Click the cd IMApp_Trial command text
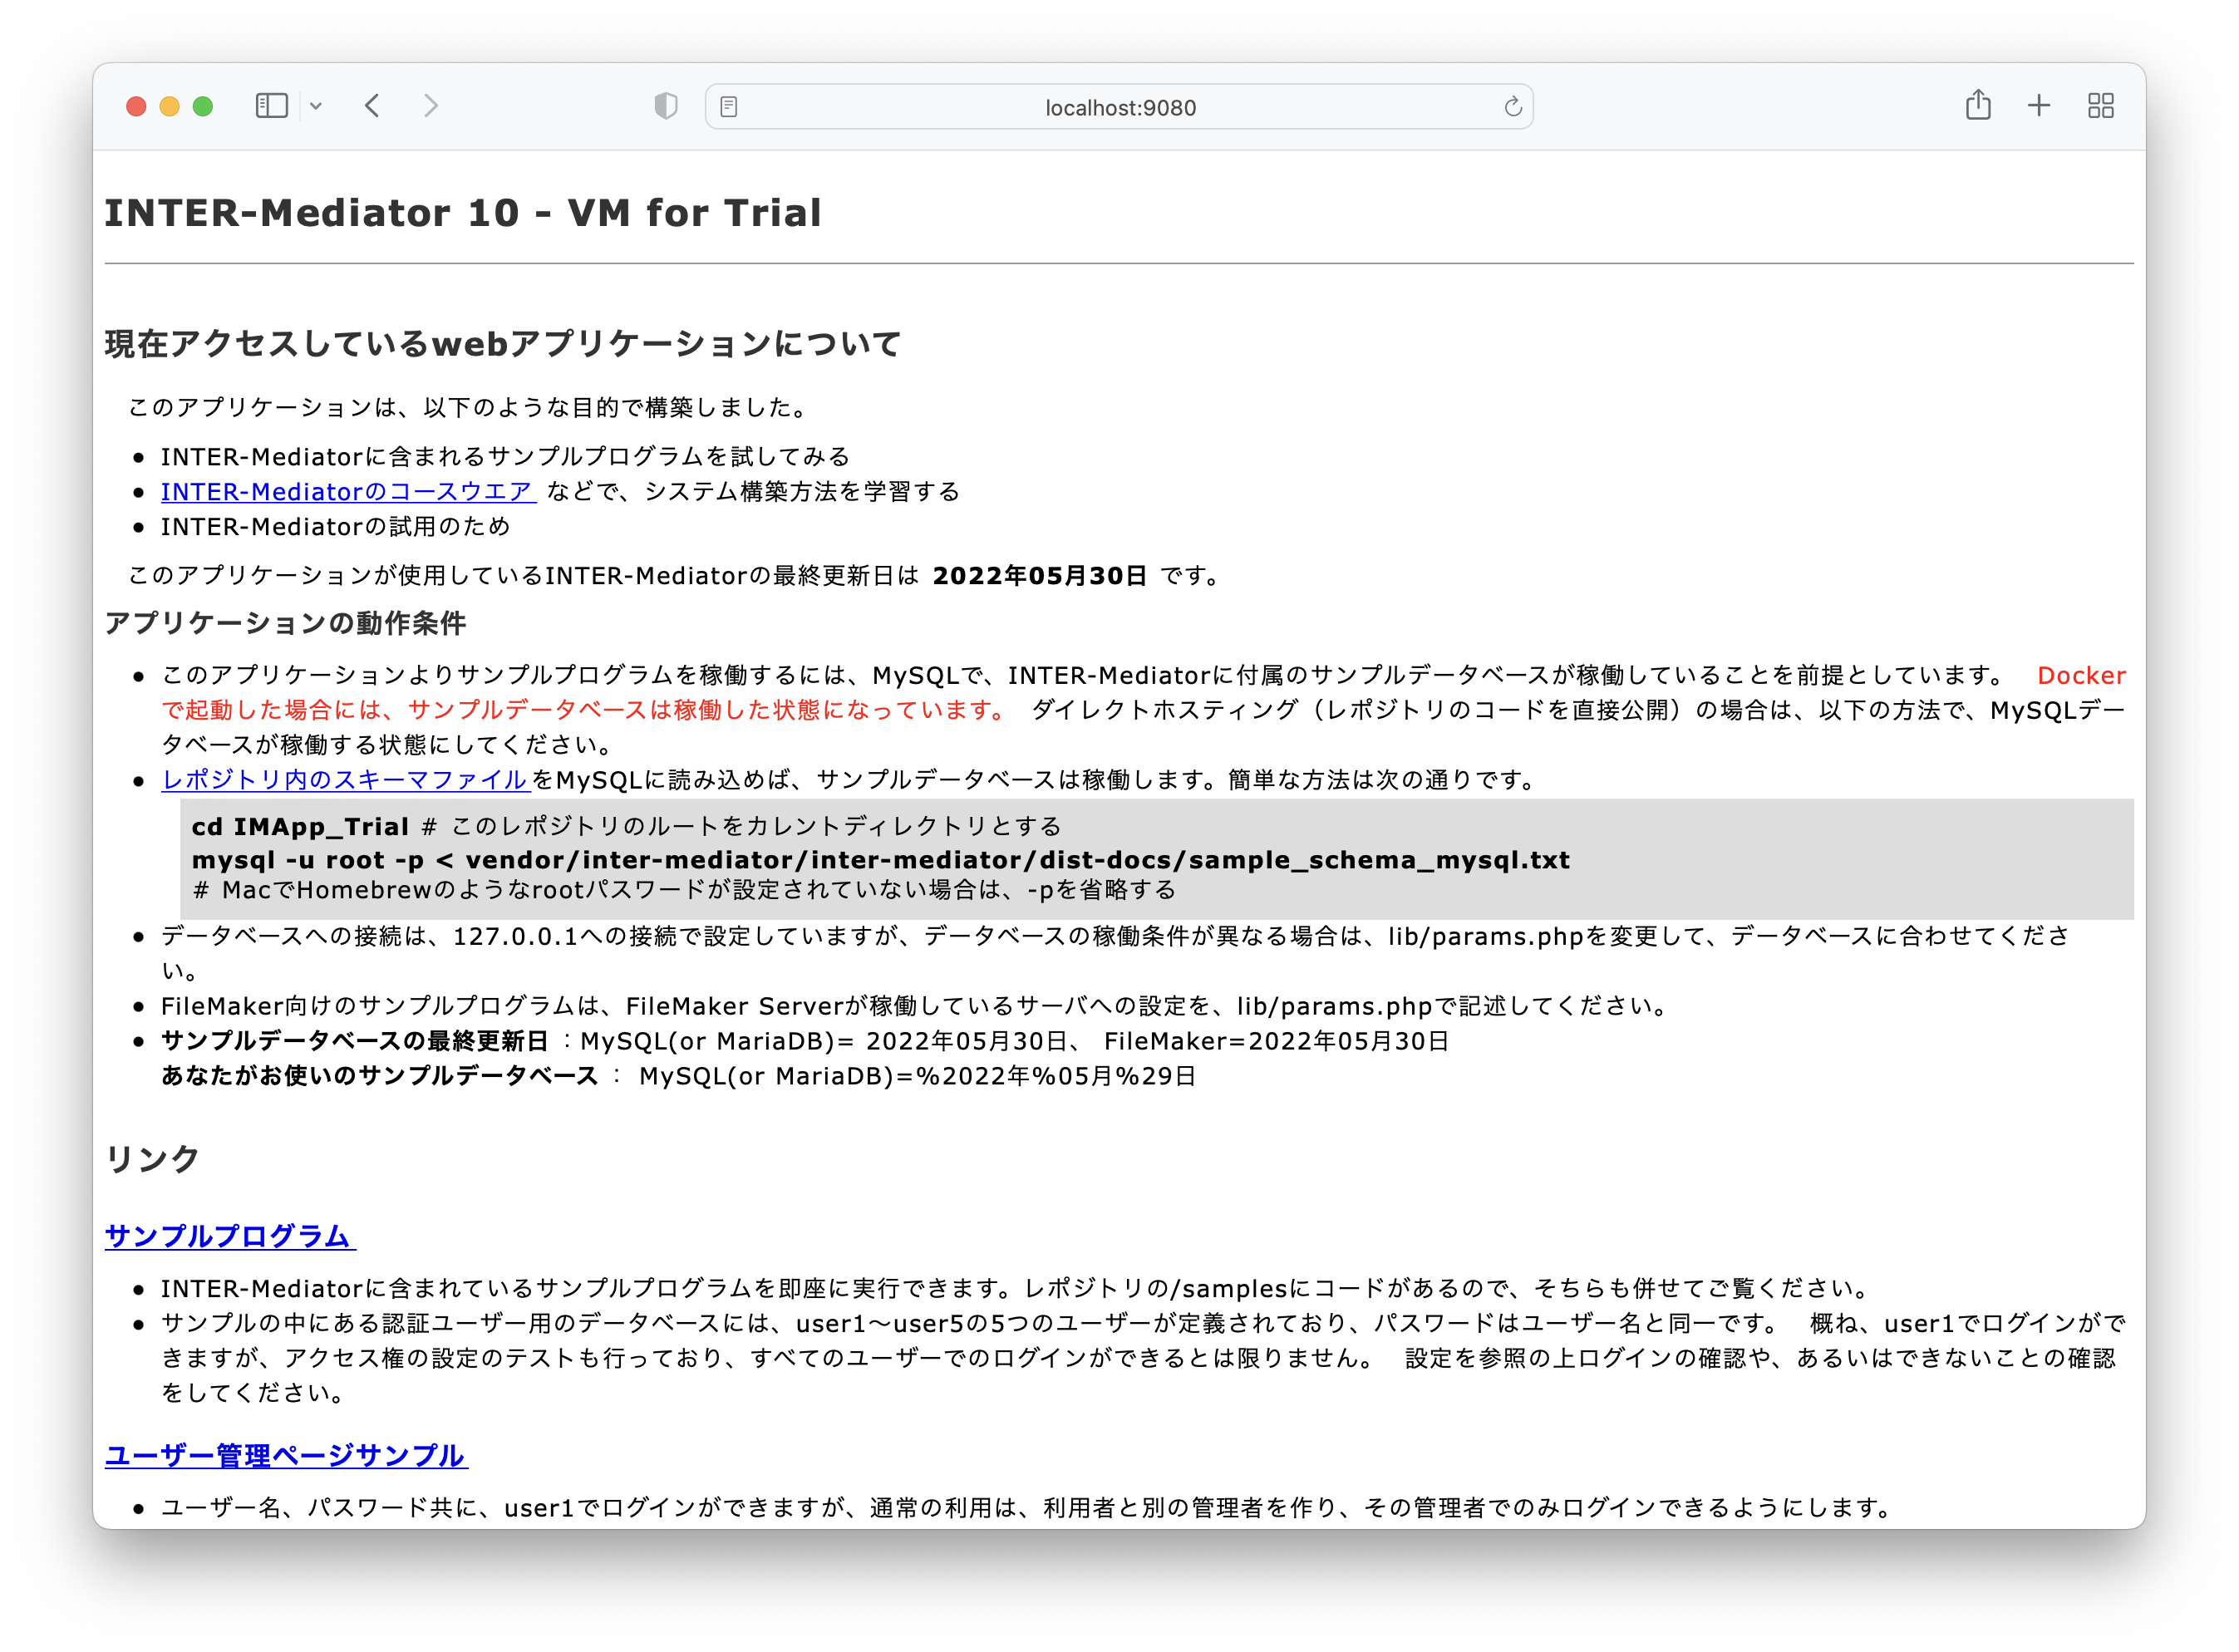This screenshot has height=1652, width=2239. tap(300, 827)
